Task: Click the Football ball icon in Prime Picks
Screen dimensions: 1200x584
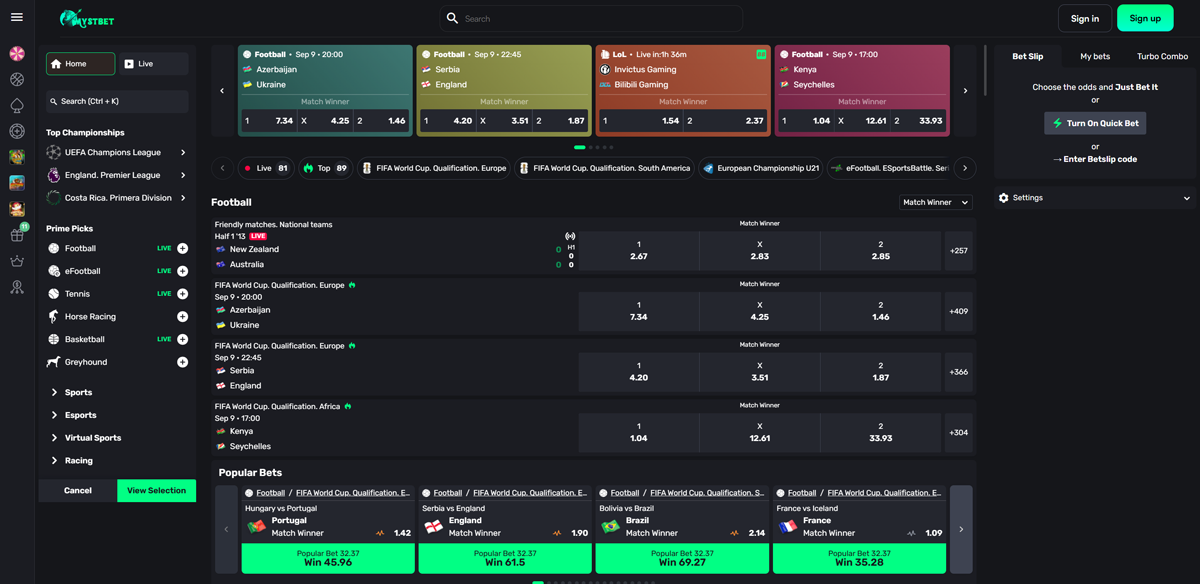Action: pos(54,248)
